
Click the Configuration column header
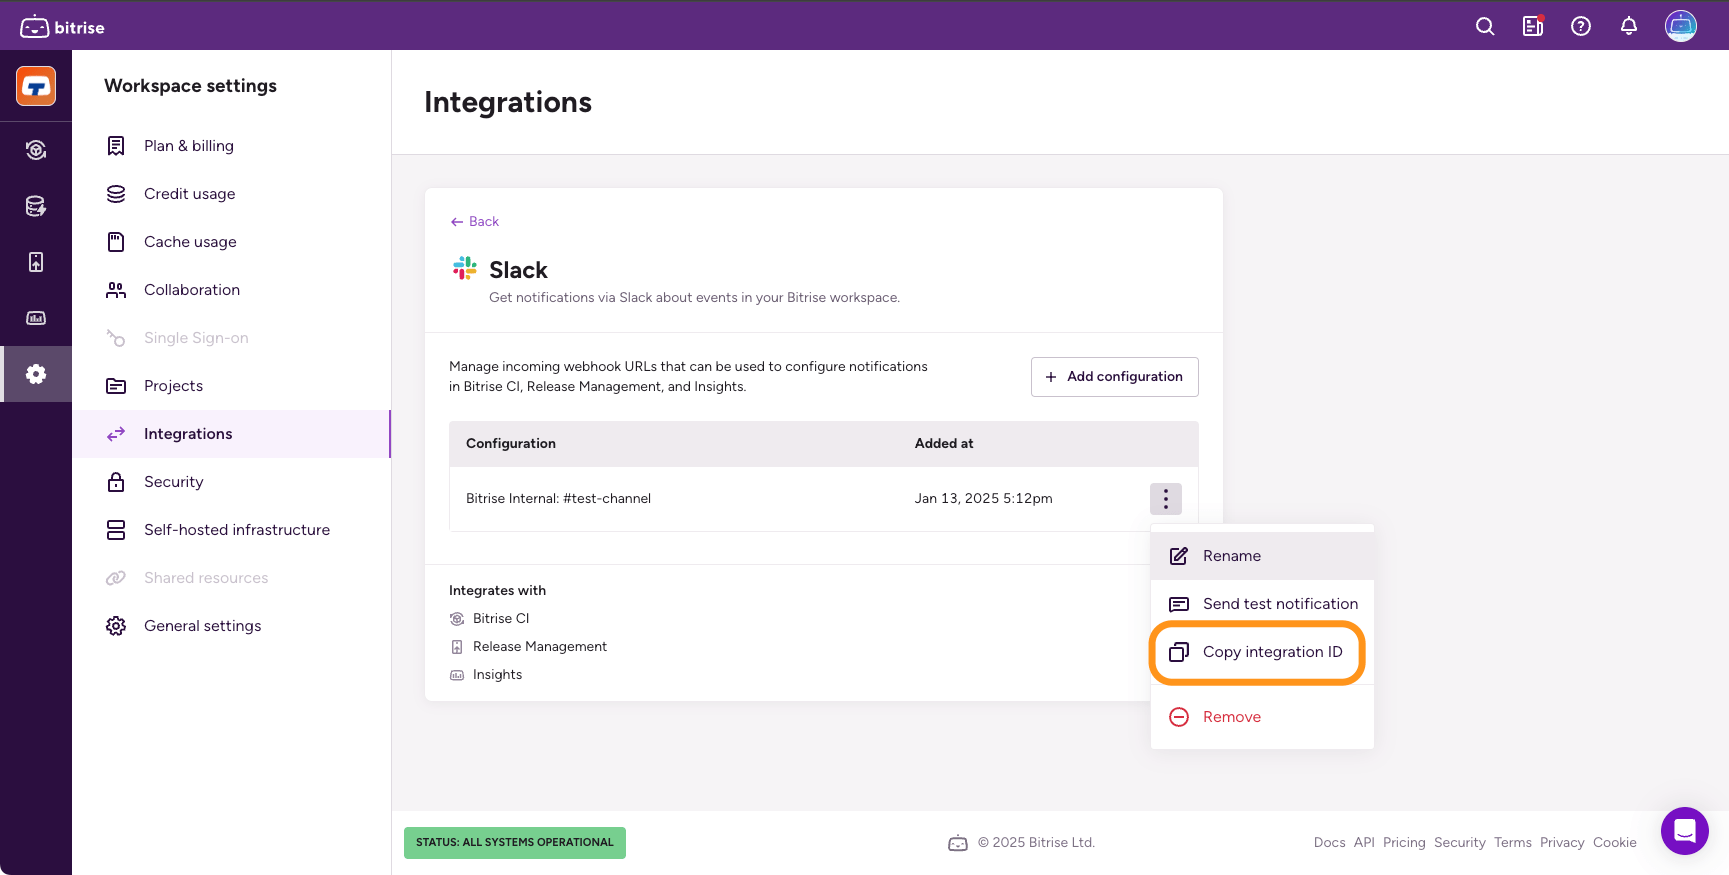pyautogui.click(x=511, y=444)
